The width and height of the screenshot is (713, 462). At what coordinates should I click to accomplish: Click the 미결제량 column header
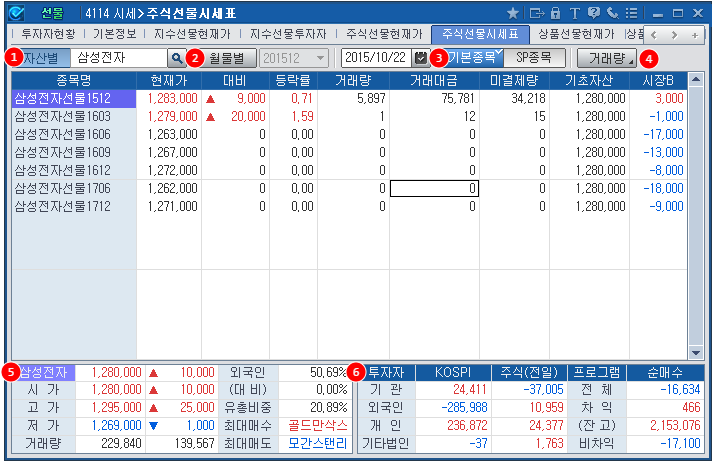point(514,80)
